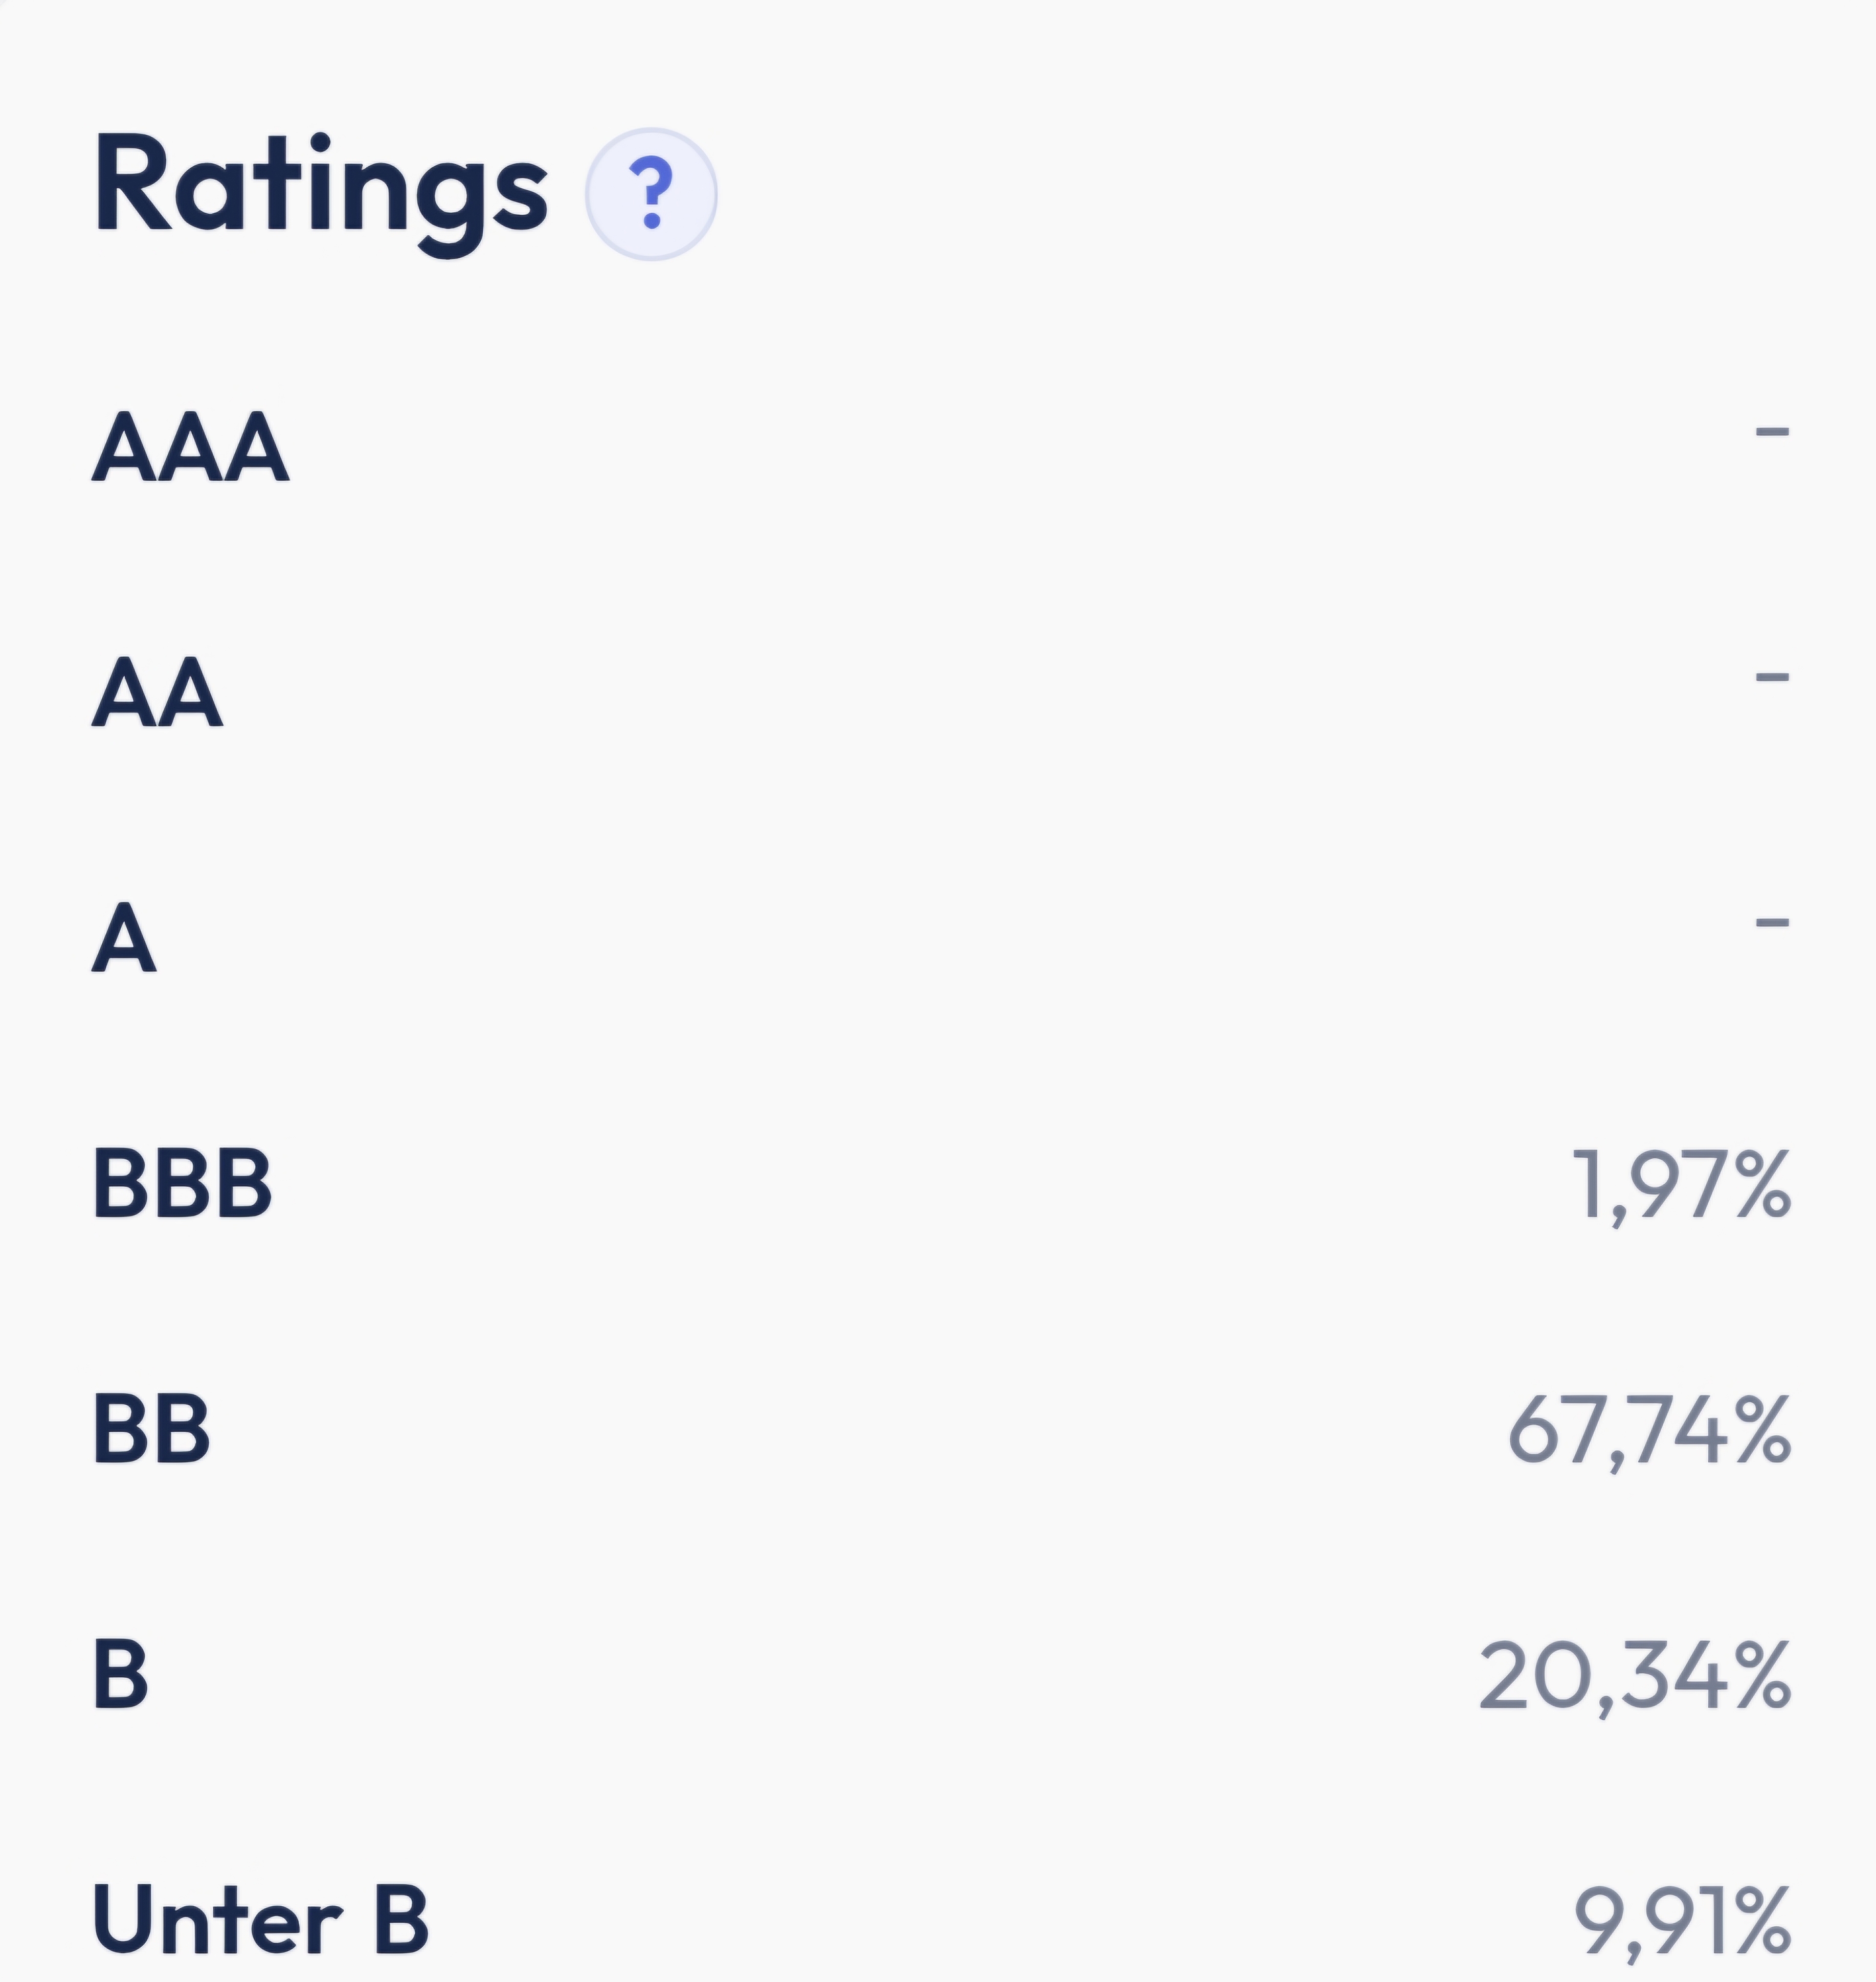Select the Unter B rating label

click(260, 1918)
